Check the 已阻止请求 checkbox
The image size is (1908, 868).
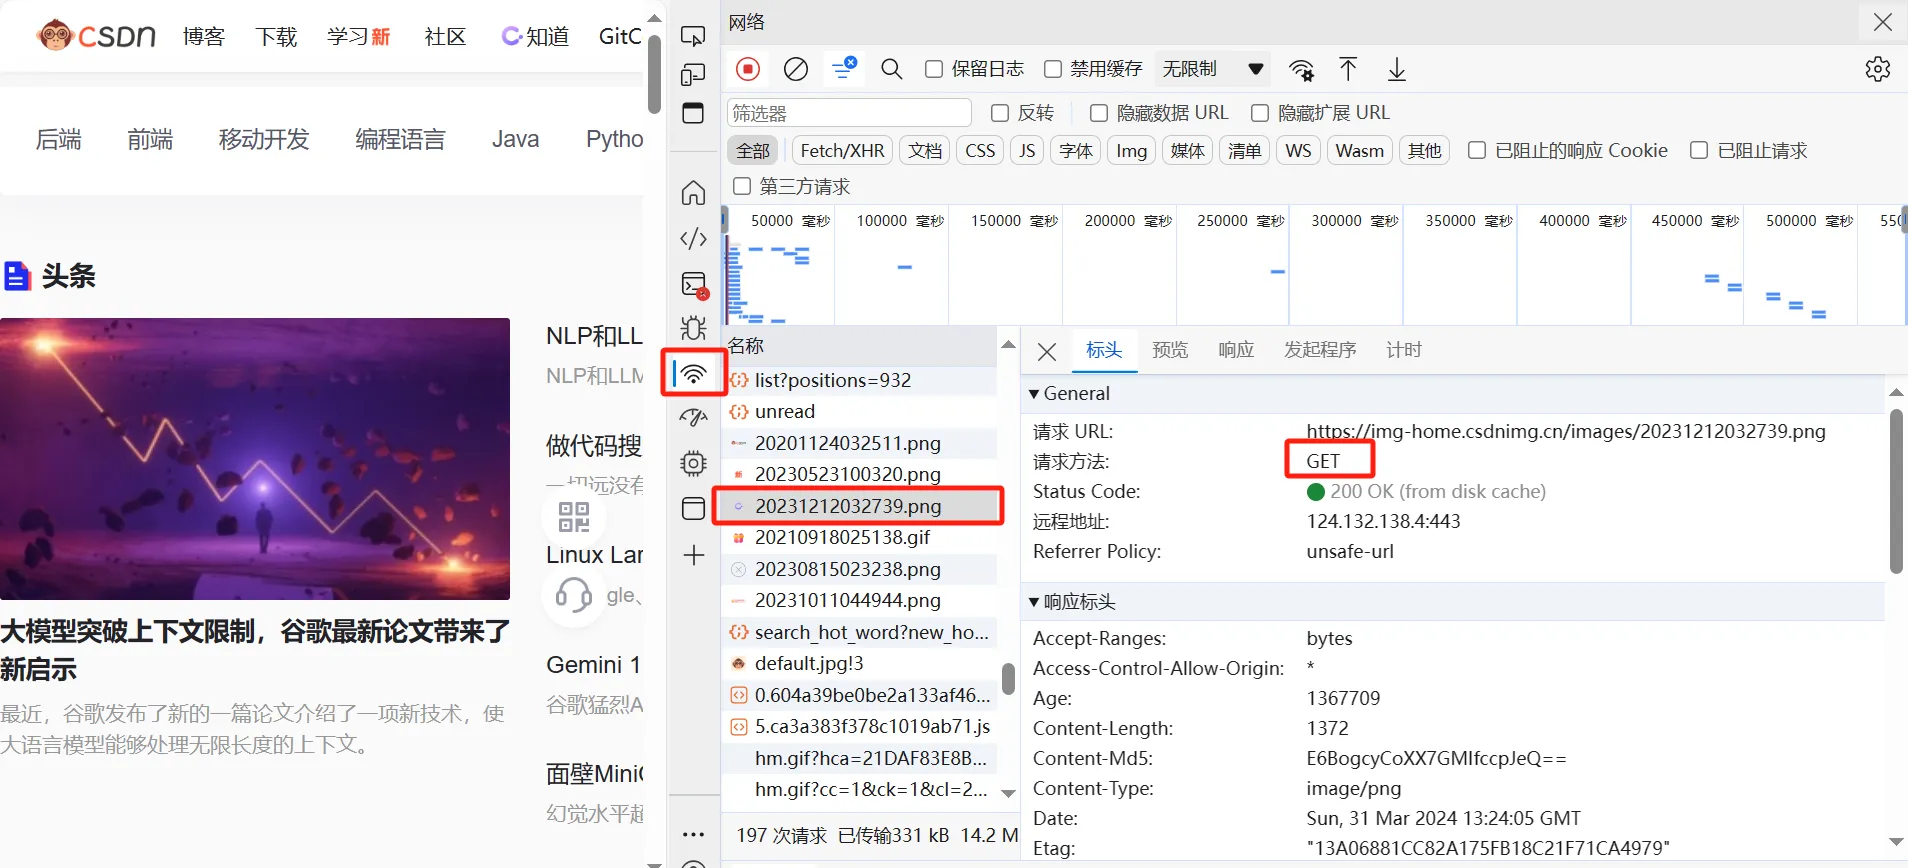1699,150
